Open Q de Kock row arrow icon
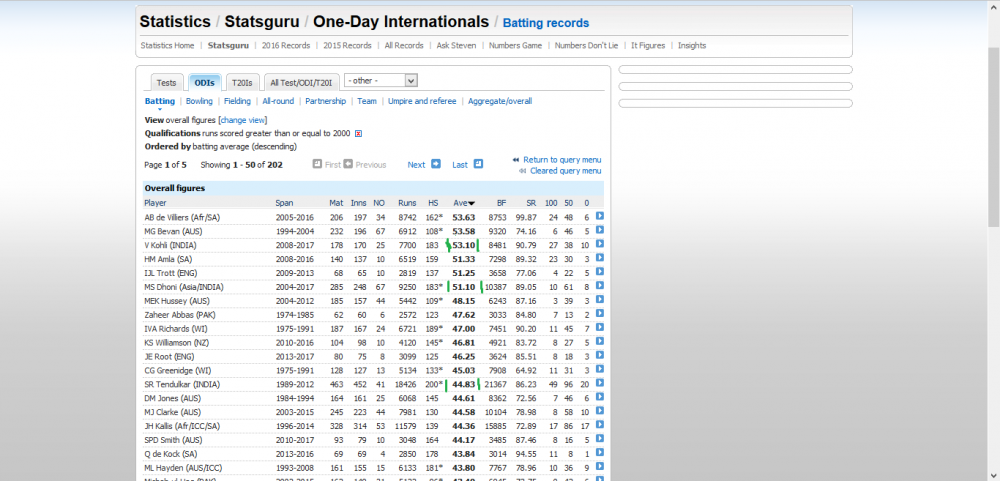 599,452
